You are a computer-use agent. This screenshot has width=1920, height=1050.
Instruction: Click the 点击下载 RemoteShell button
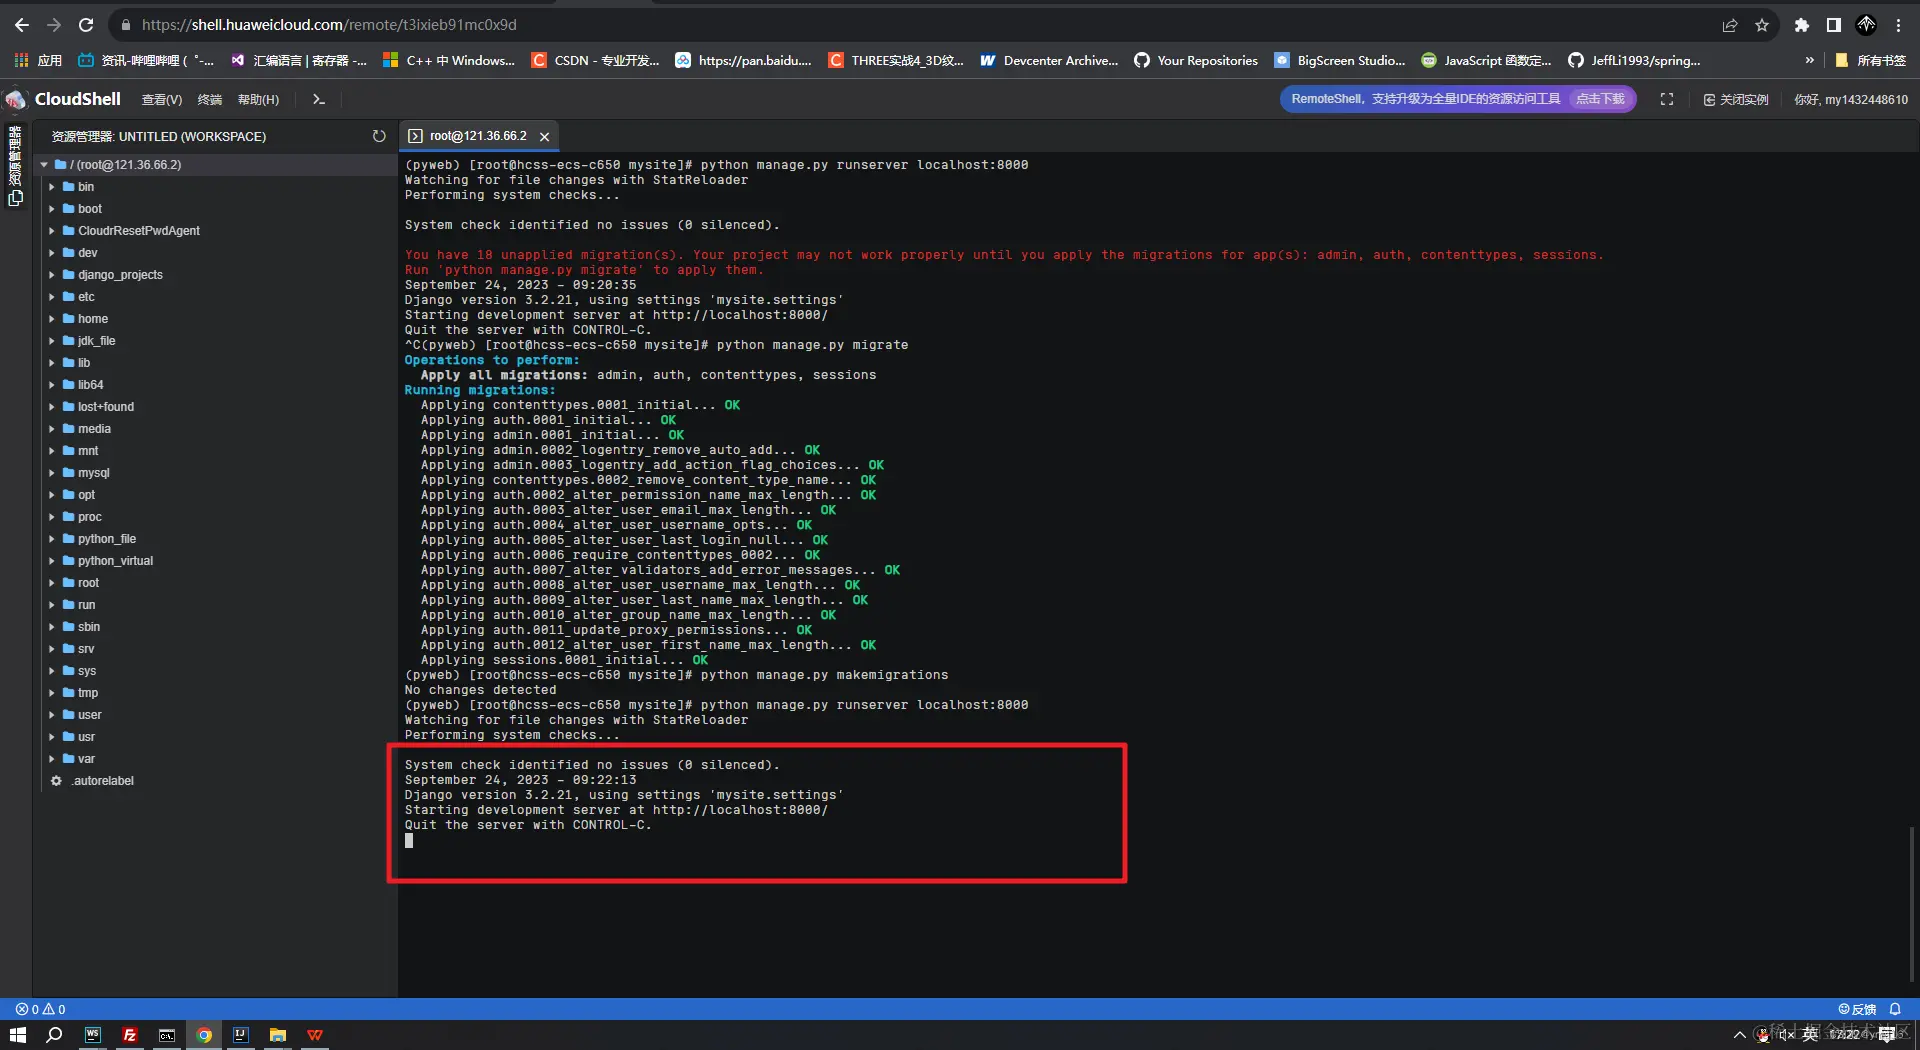[1600, 99]
